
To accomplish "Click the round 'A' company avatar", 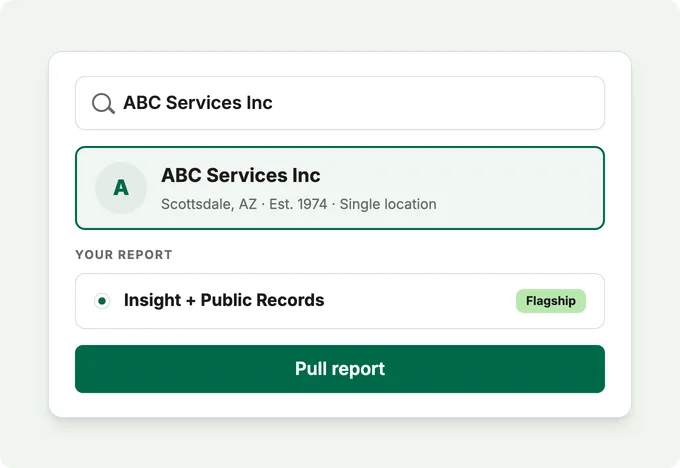I will 121,188.
